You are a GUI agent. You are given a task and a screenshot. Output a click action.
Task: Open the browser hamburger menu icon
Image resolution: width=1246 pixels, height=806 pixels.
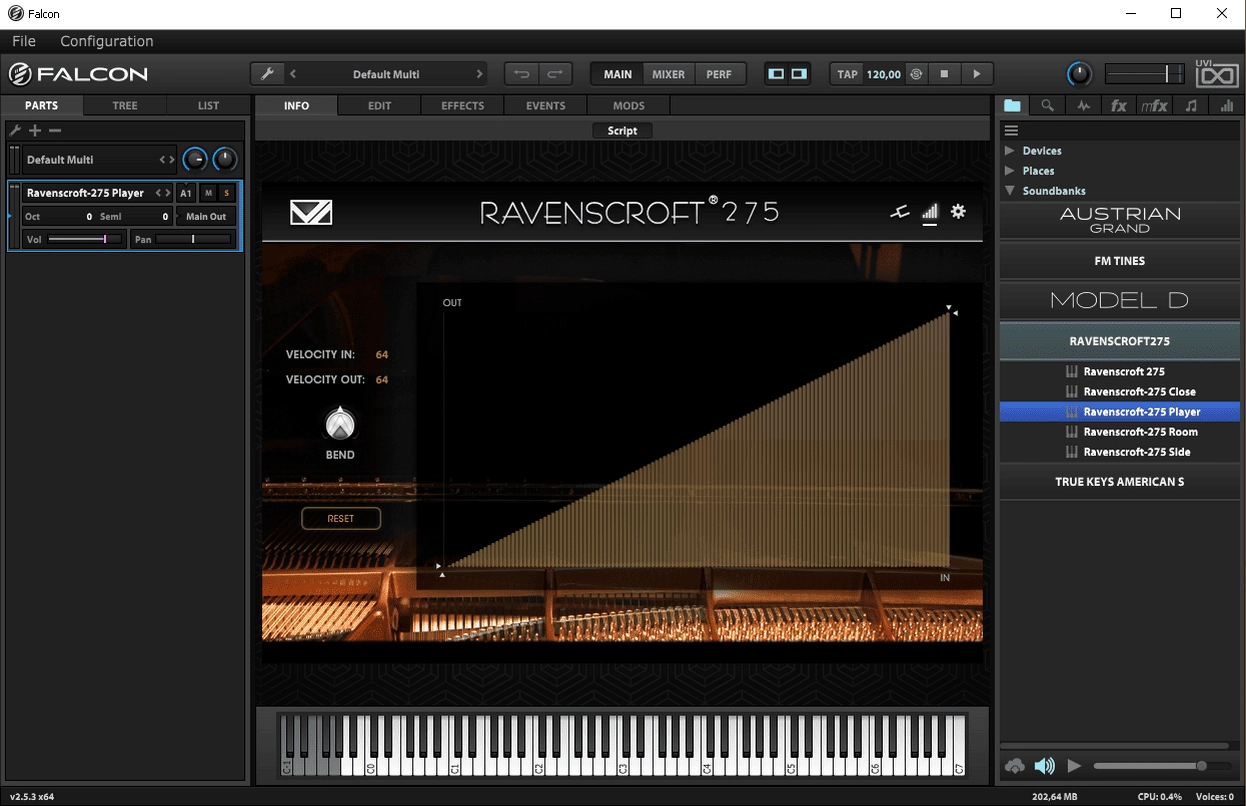coord(1011,130)
